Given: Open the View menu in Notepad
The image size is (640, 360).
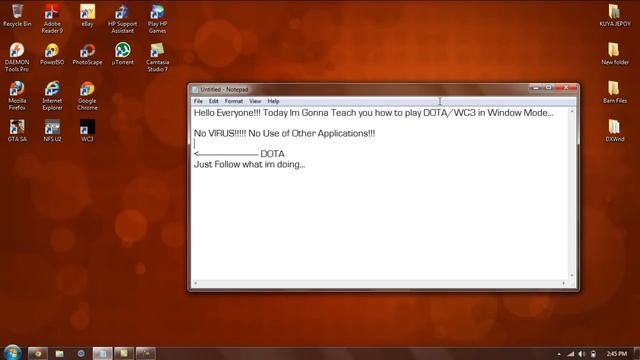Looking at the screenshot, I should click(255, 101).
